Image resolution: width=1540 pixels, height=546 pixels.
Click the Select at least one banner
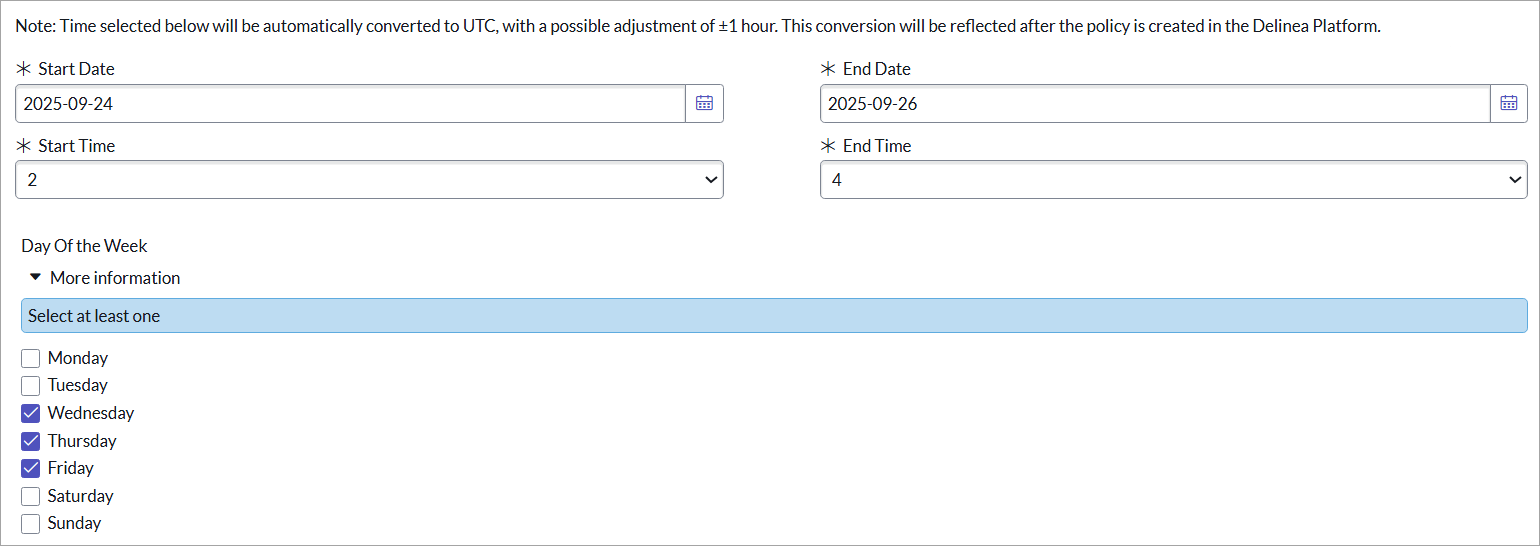pyautogui.click(x=774, y=316)
